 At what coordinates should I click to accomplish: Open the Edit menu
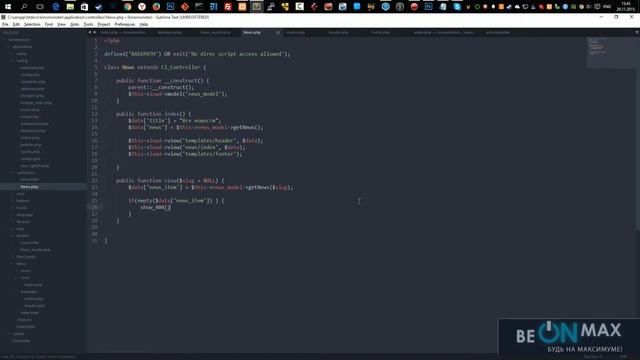(x=16, y=24)
